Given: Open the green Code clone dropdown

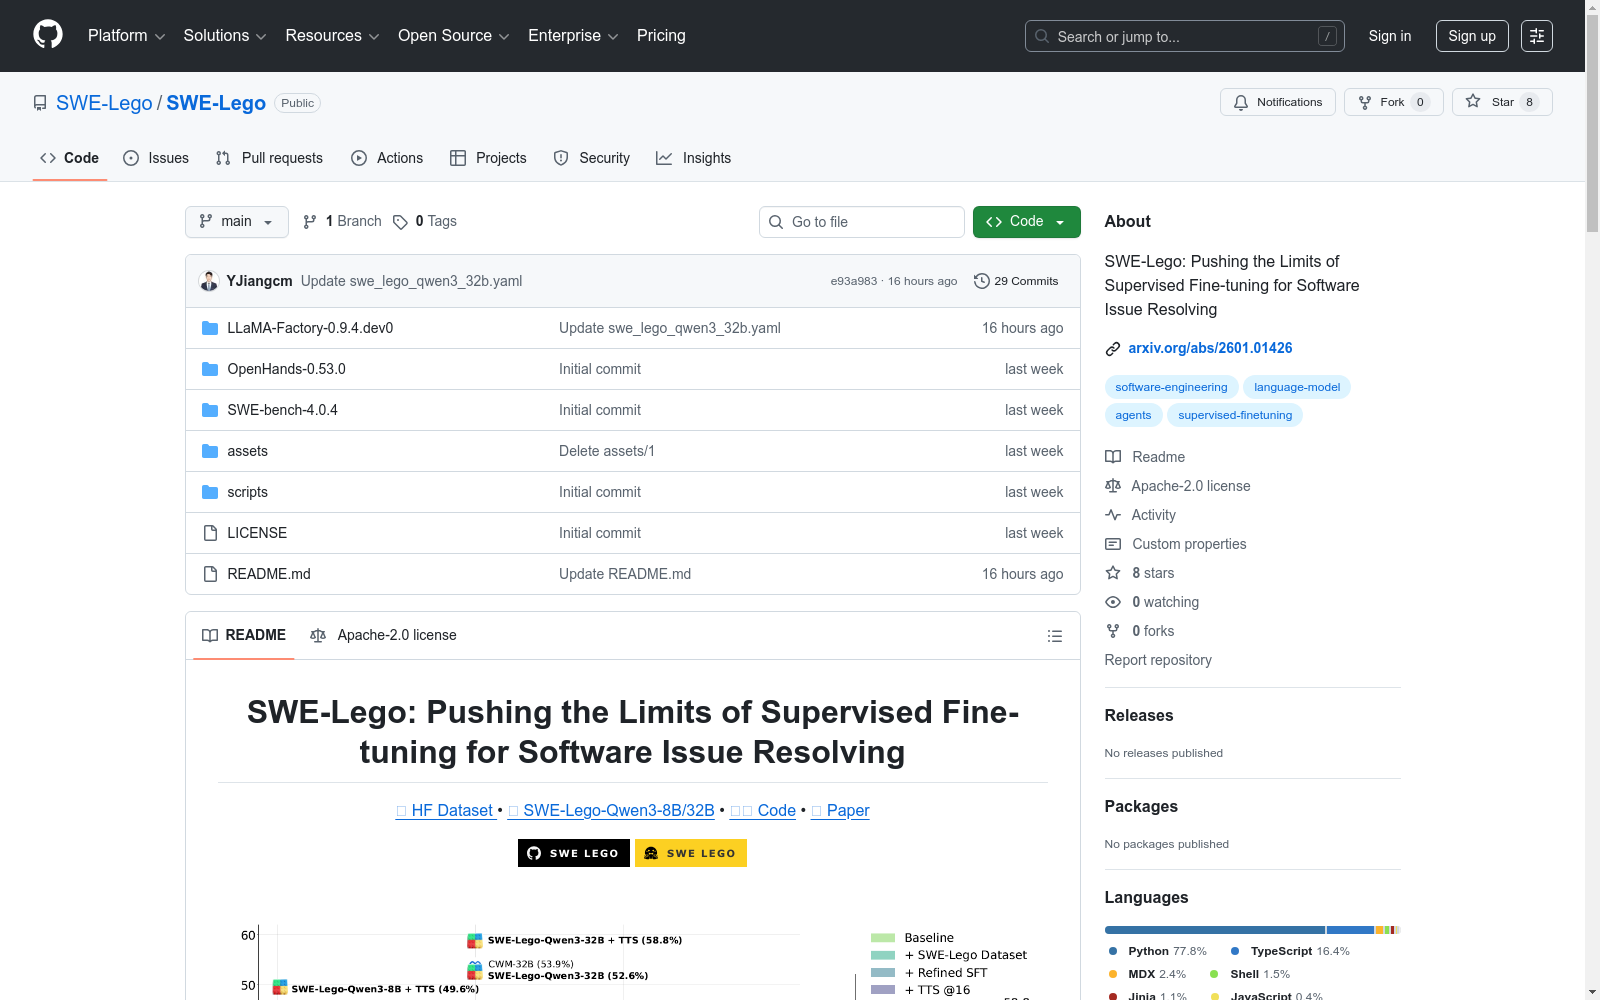Looking at the screenshot, I should 1026,222.
